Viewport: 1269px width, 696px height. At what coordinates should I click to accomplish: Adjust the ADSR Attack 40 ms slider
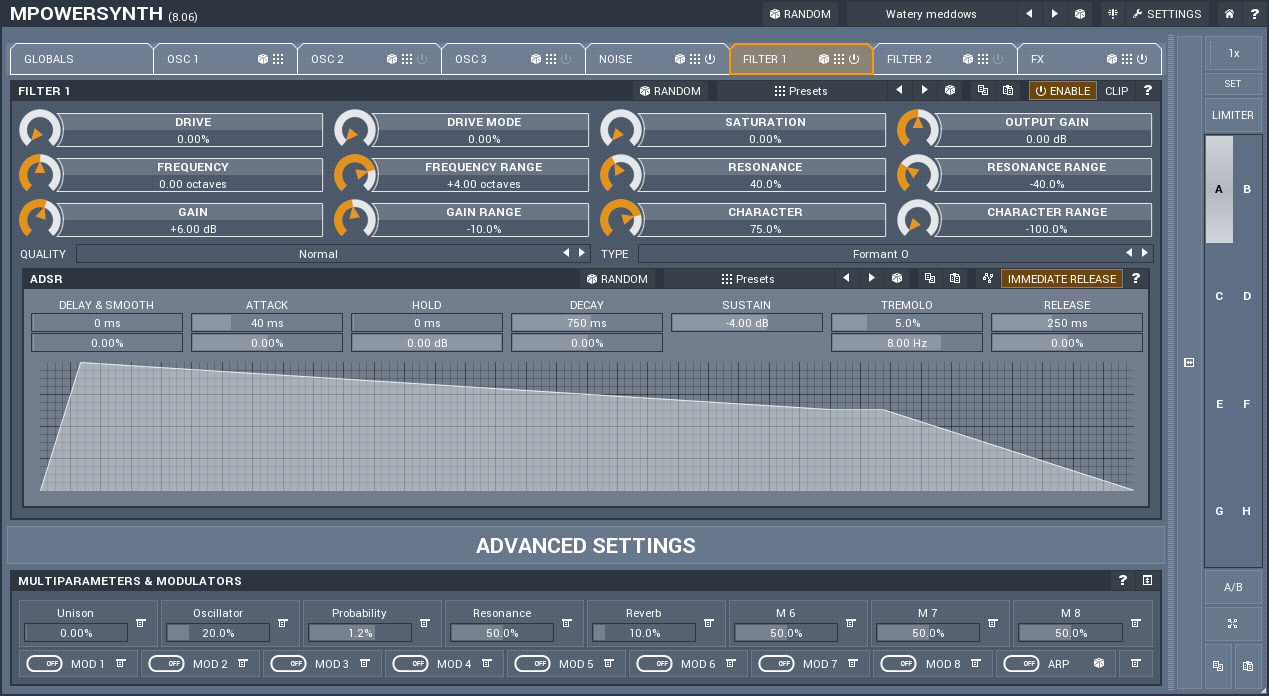click(x=267, y=323)
